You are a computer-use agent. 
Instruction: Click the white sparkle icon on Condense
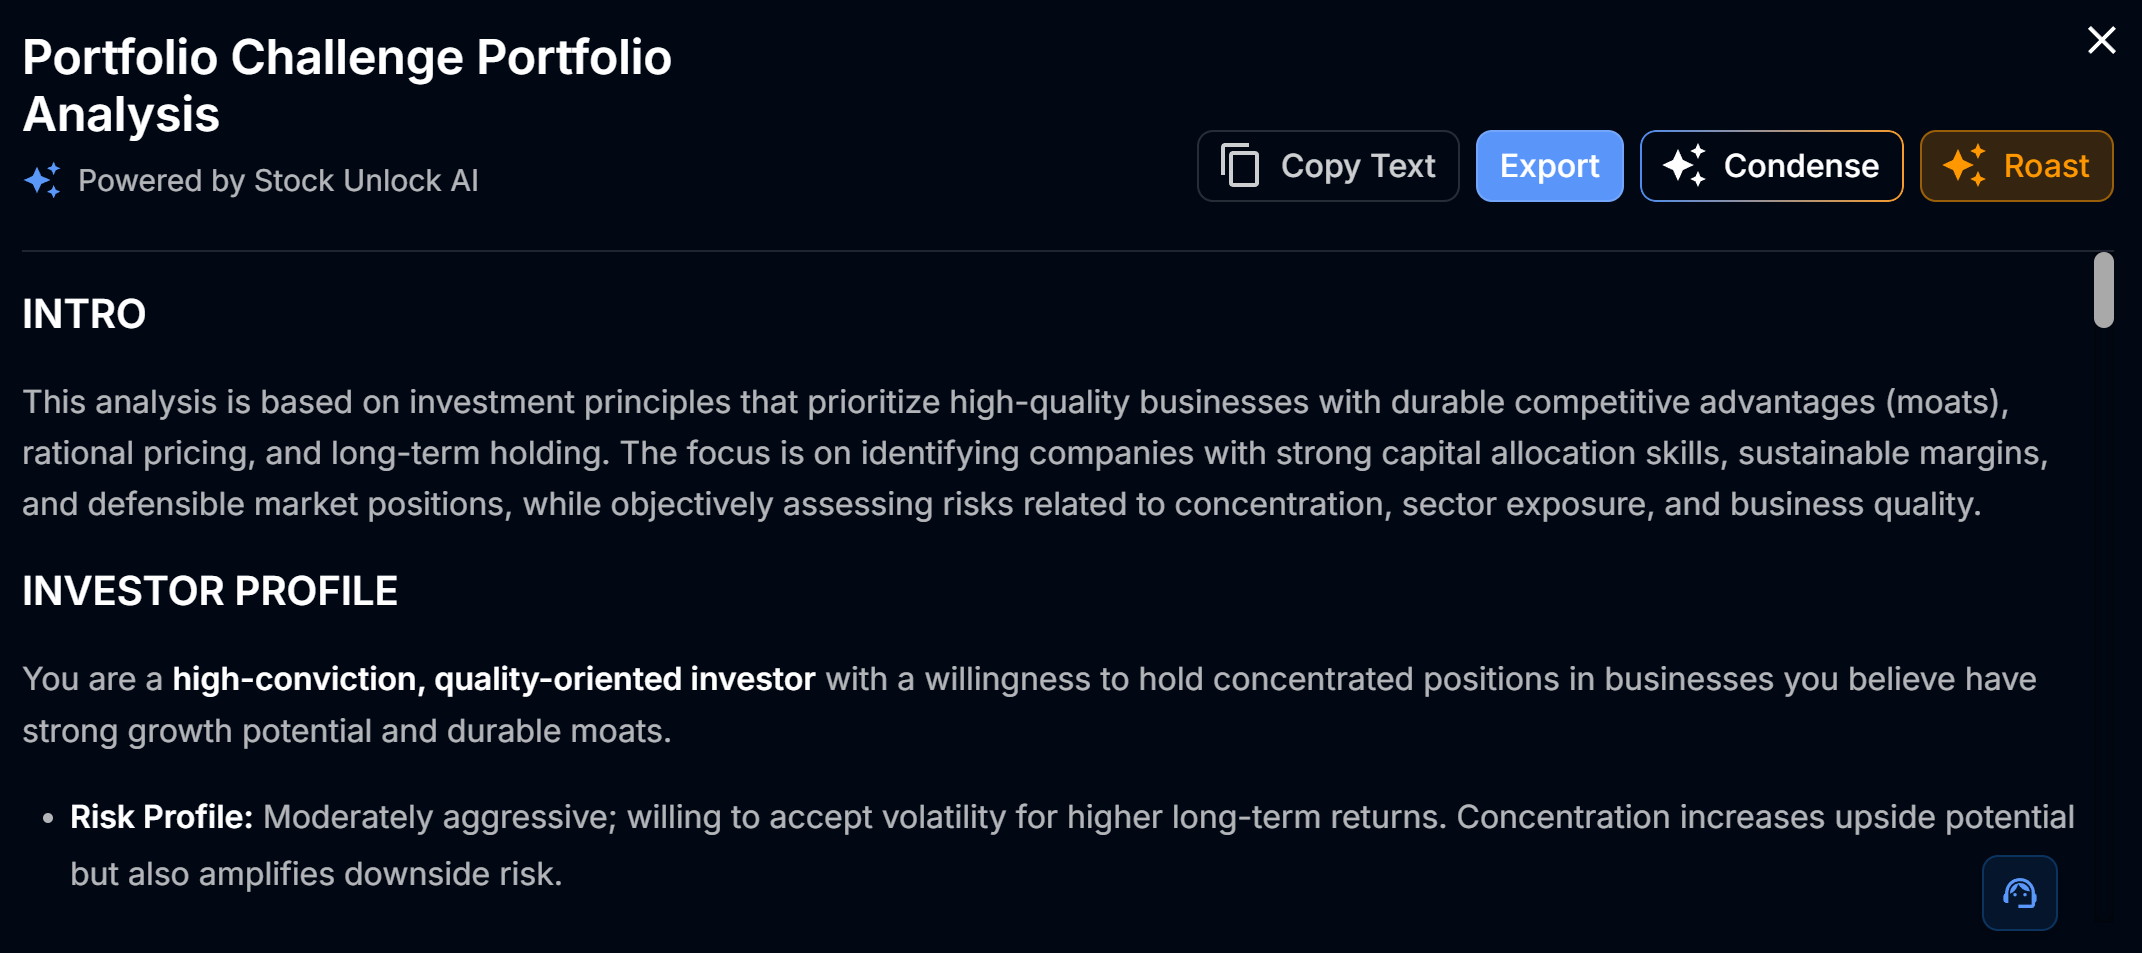click(x=1685, y=165)
